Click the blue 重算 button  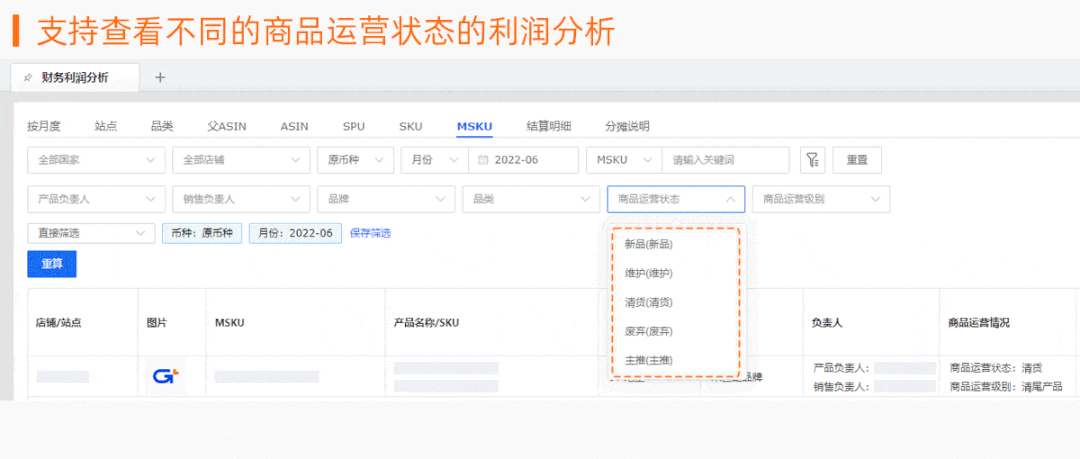tap(52, 264)
